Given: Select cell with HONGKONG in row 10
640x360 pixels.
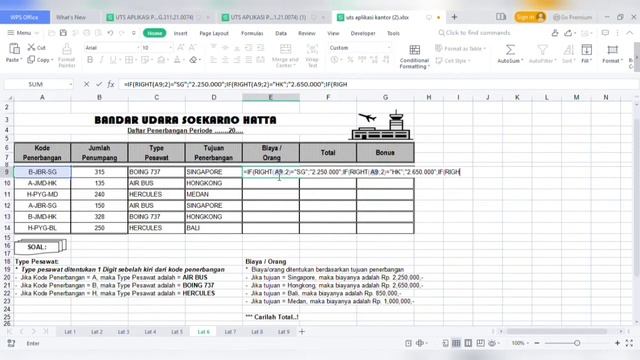Looking at the screenshot, I should pos(213,183).
